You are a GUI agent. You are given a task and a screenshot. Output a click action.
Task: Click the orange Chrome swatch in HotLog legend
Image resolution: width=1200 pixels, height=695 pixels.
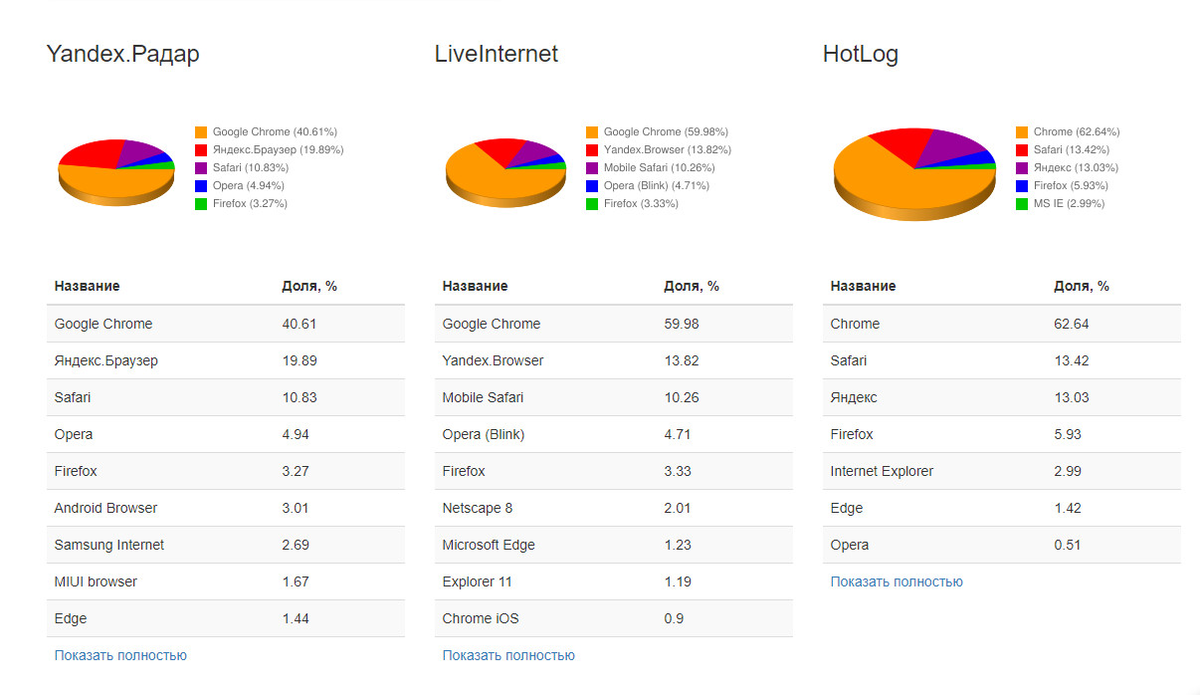[1022, 132]
